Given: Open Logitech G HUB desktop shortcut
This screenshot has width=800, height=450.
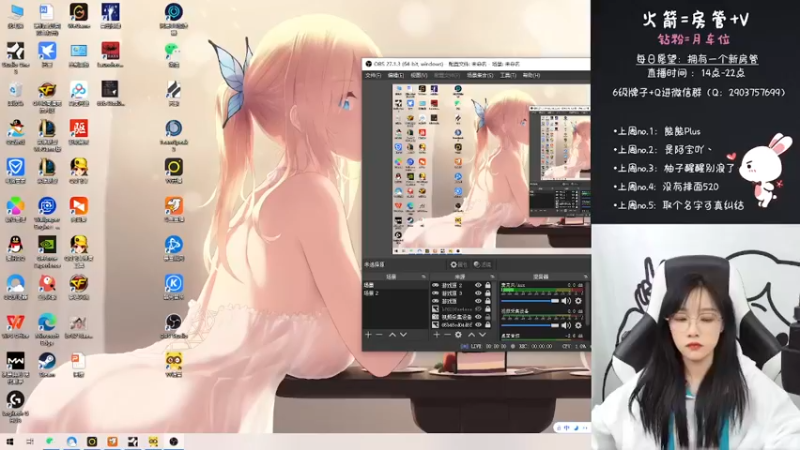Looking at the screenshot, I should point(15,406).
